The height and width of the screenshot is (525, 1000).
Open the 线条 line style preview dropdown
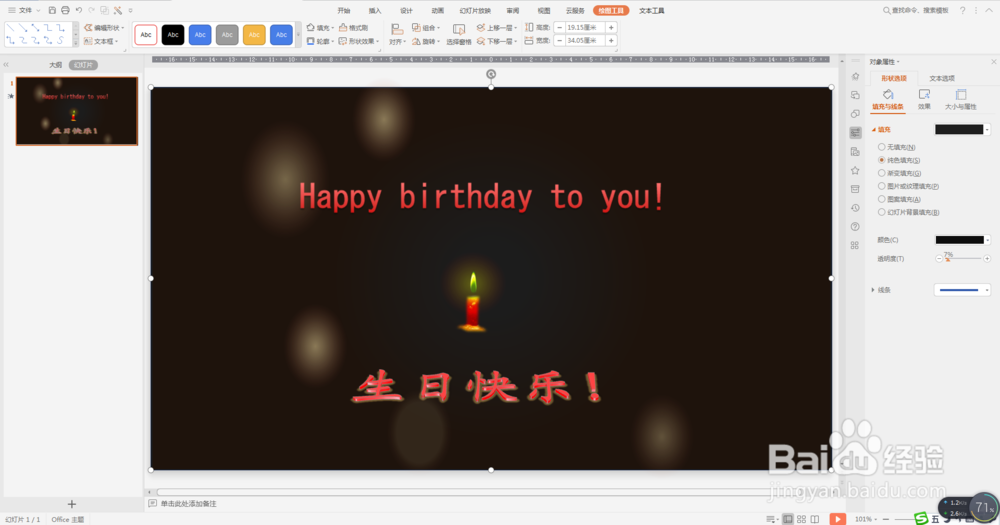(x=962, y=290)
